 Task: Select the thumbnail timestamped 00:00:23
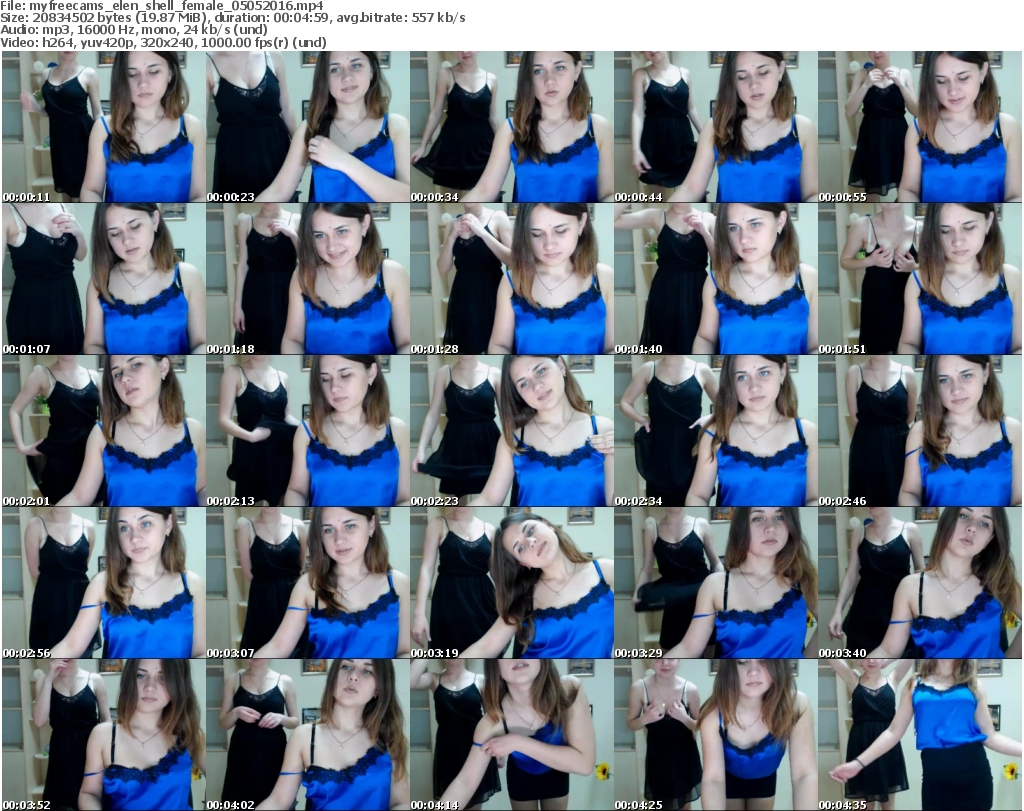click(308, 127)
